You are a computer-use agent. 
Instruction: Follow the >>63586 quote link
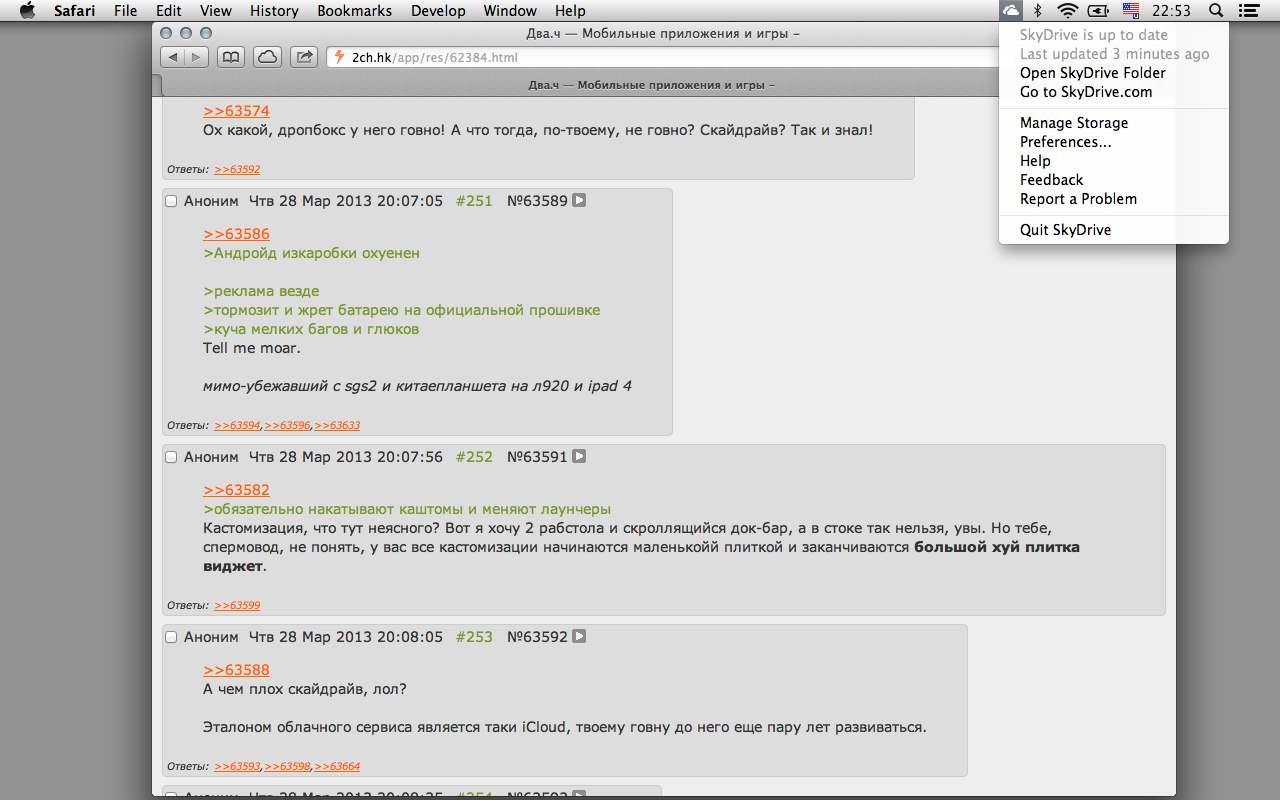236,234
